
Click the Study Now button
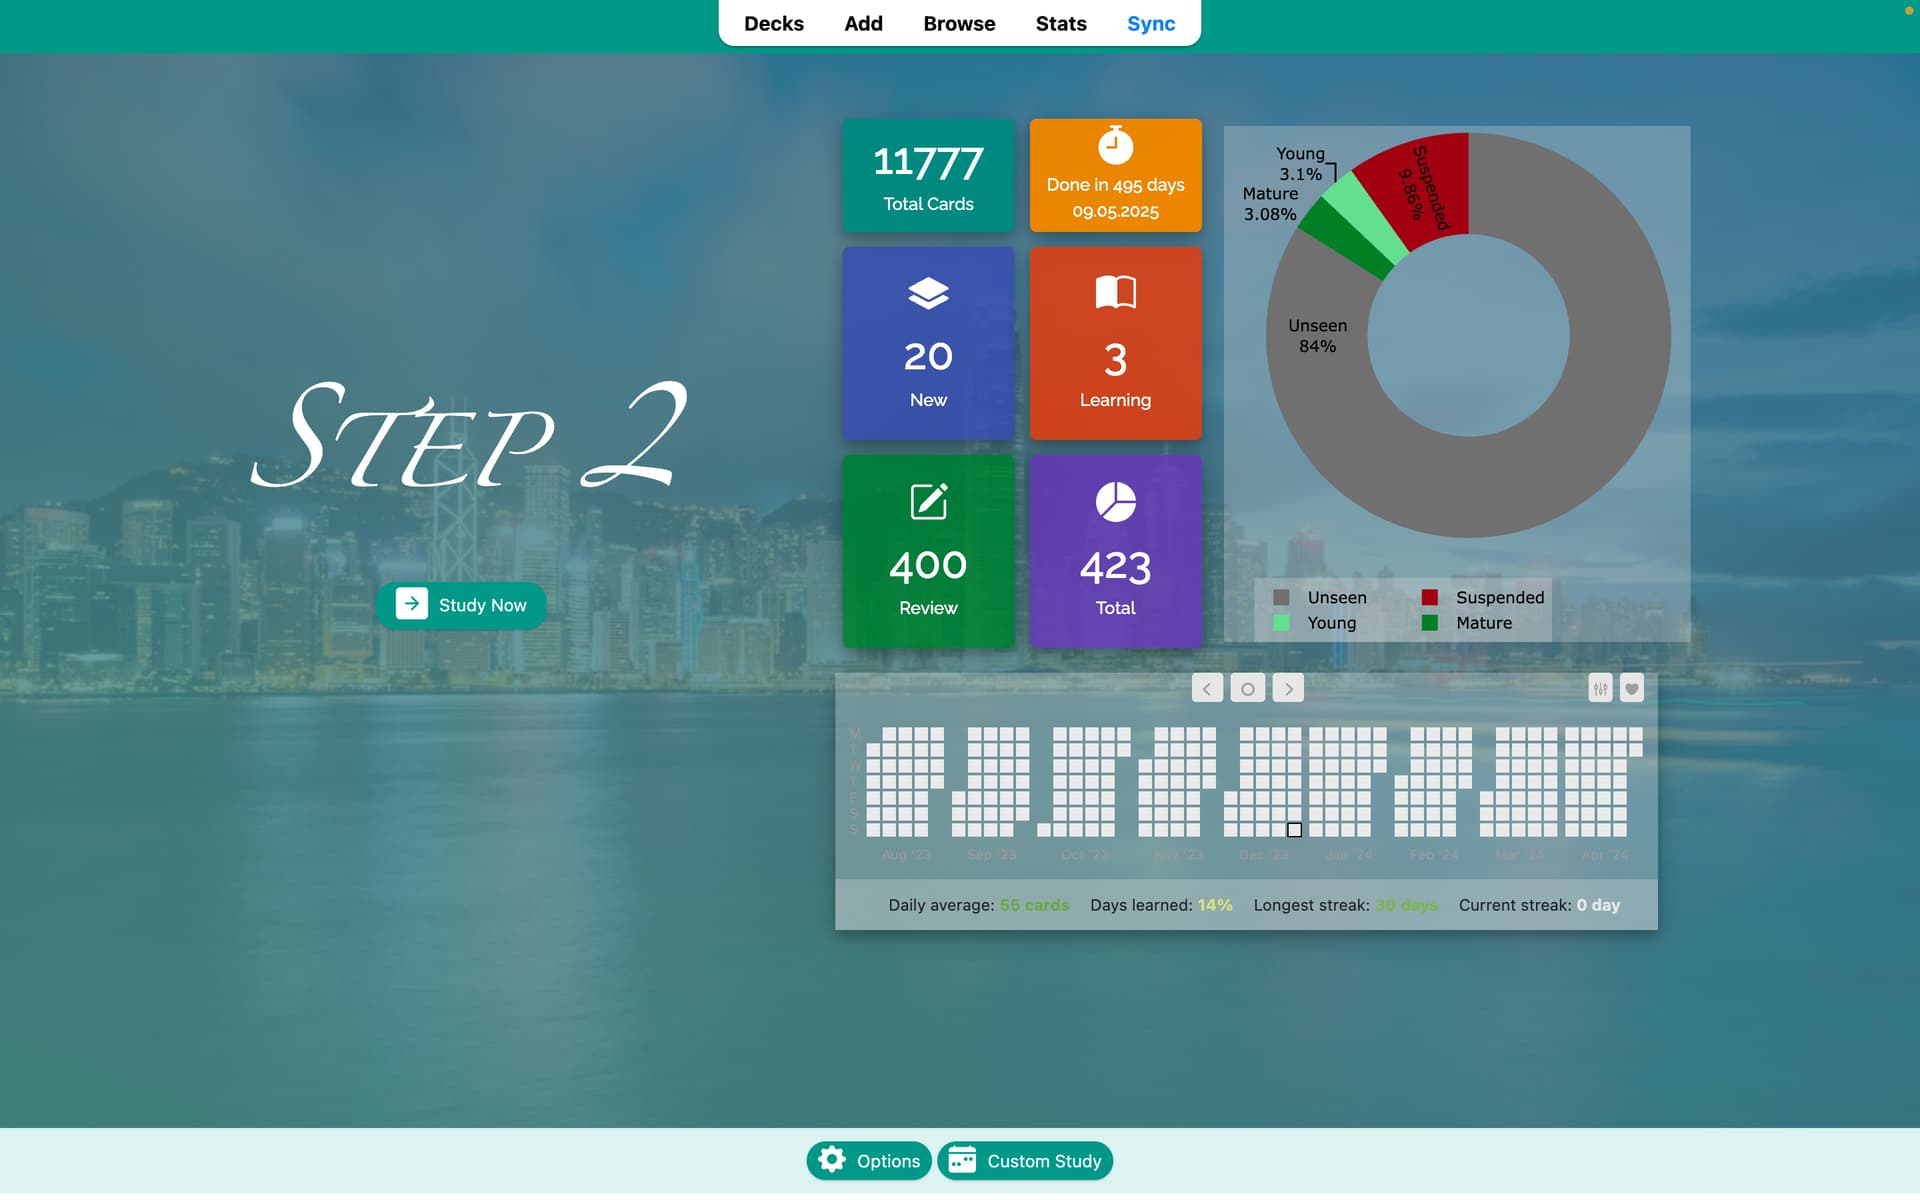pos(461,605)
